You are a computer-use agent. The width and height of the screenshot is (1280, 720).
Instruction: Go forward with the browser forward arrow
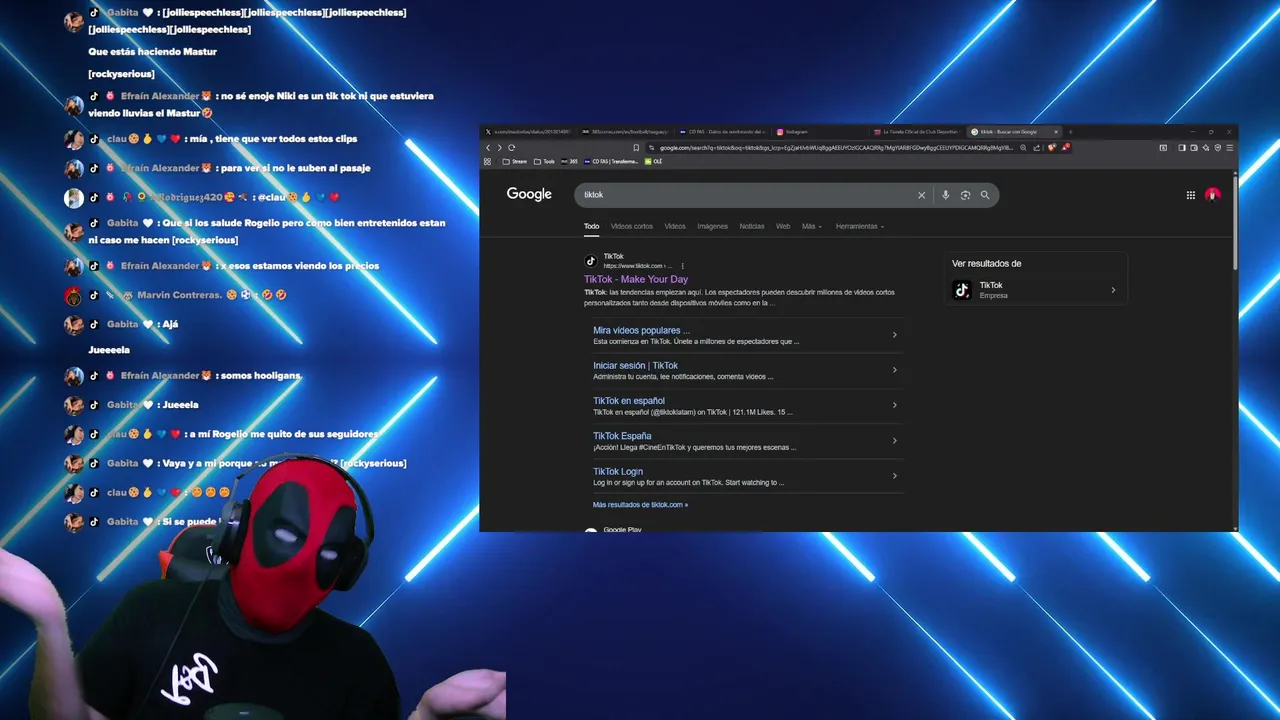500,147
